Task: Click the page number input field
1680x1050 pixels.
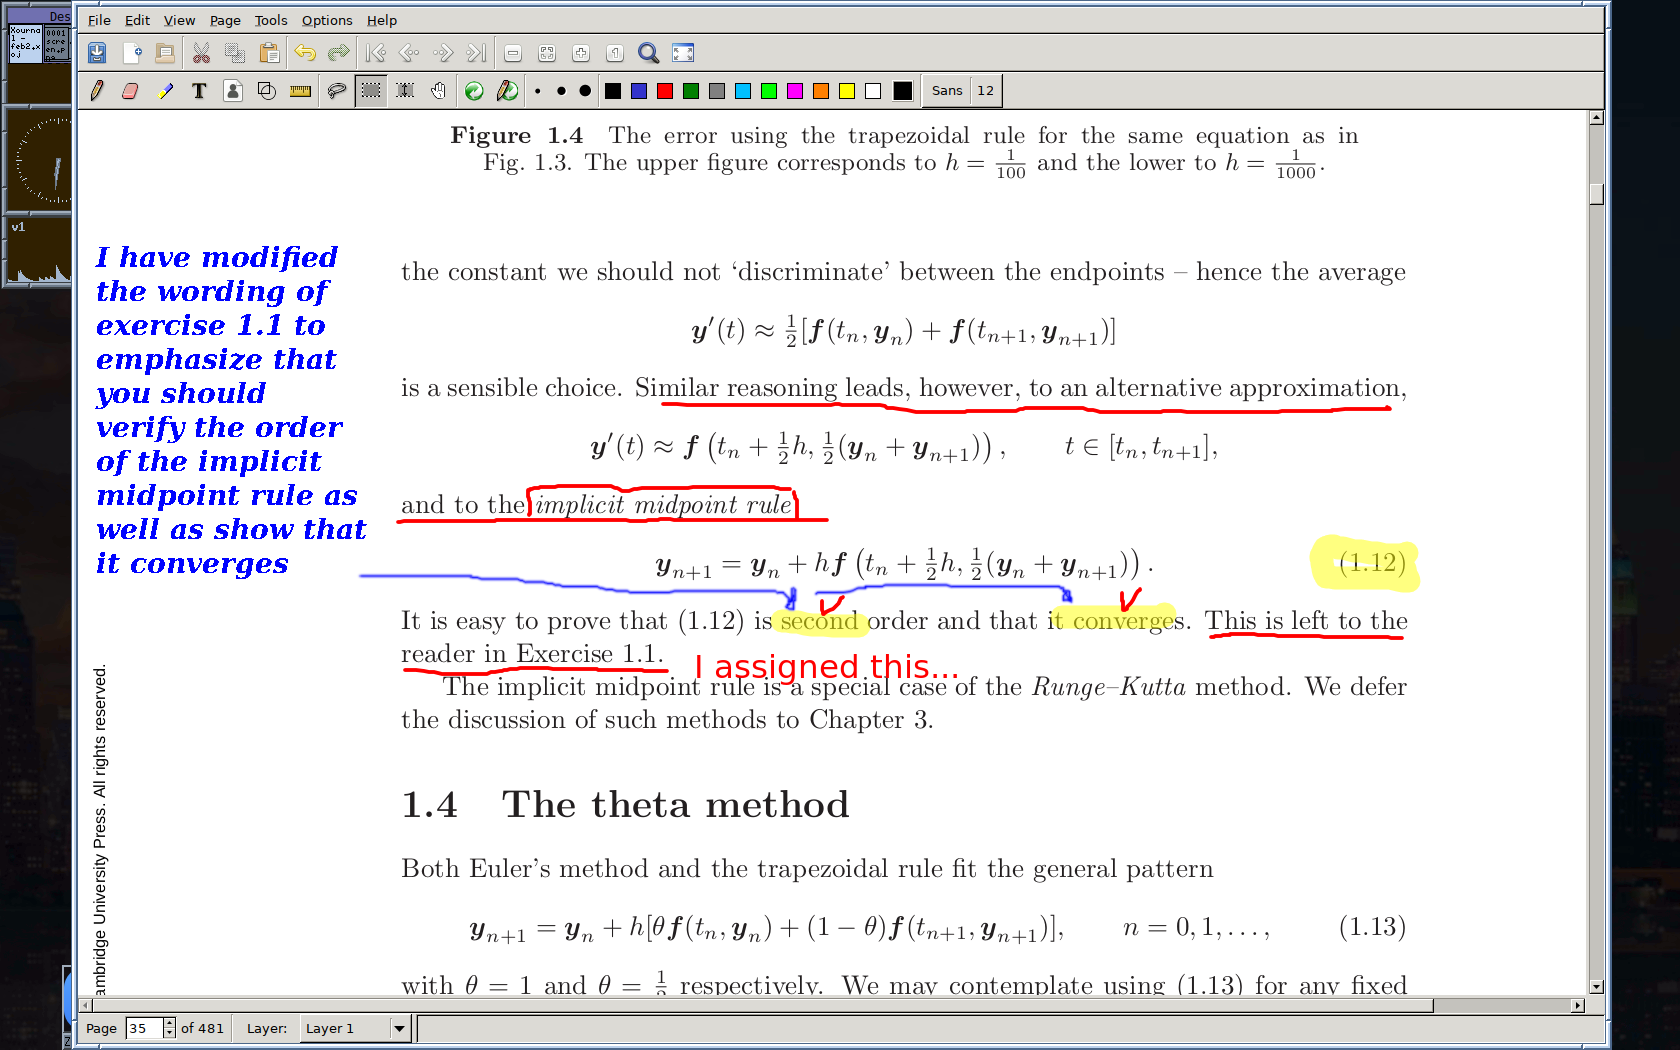Action: [143, 1028]
